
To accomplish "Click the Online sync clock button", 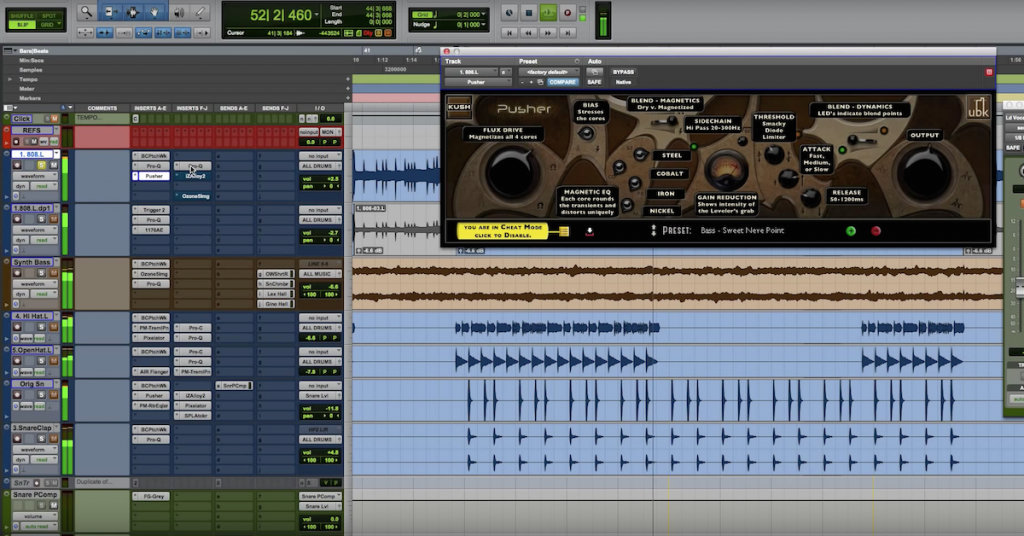I will pos(509,12).
